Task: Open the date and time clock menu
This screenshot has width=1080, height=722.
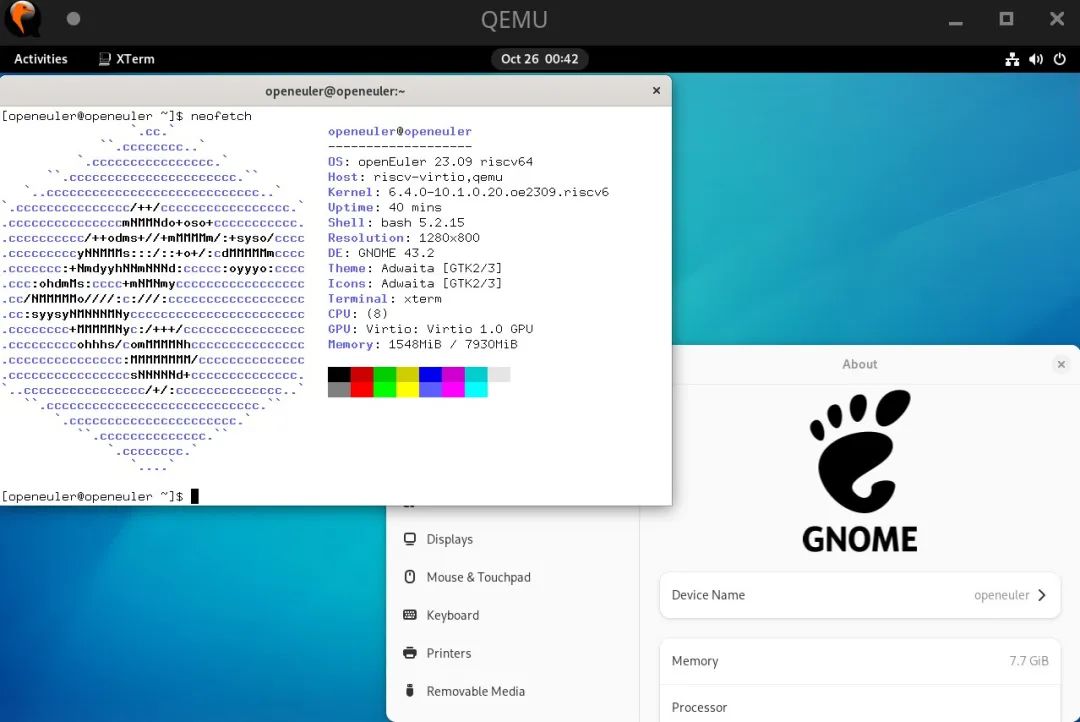Action: pyautogui.click(x=539, y=59)
